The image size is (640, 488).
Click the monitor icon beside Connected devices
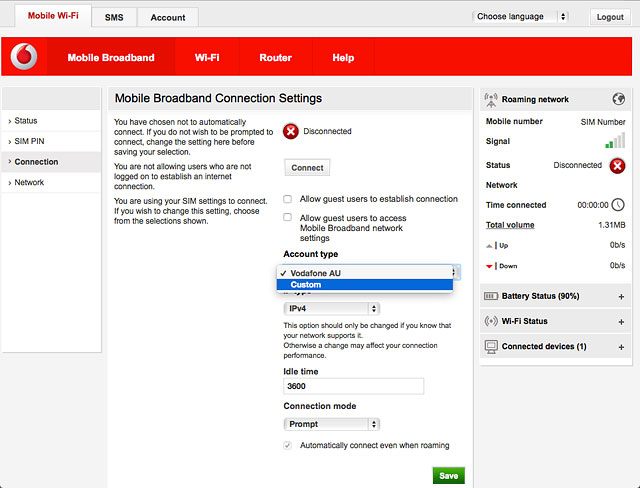pos(490,346)
